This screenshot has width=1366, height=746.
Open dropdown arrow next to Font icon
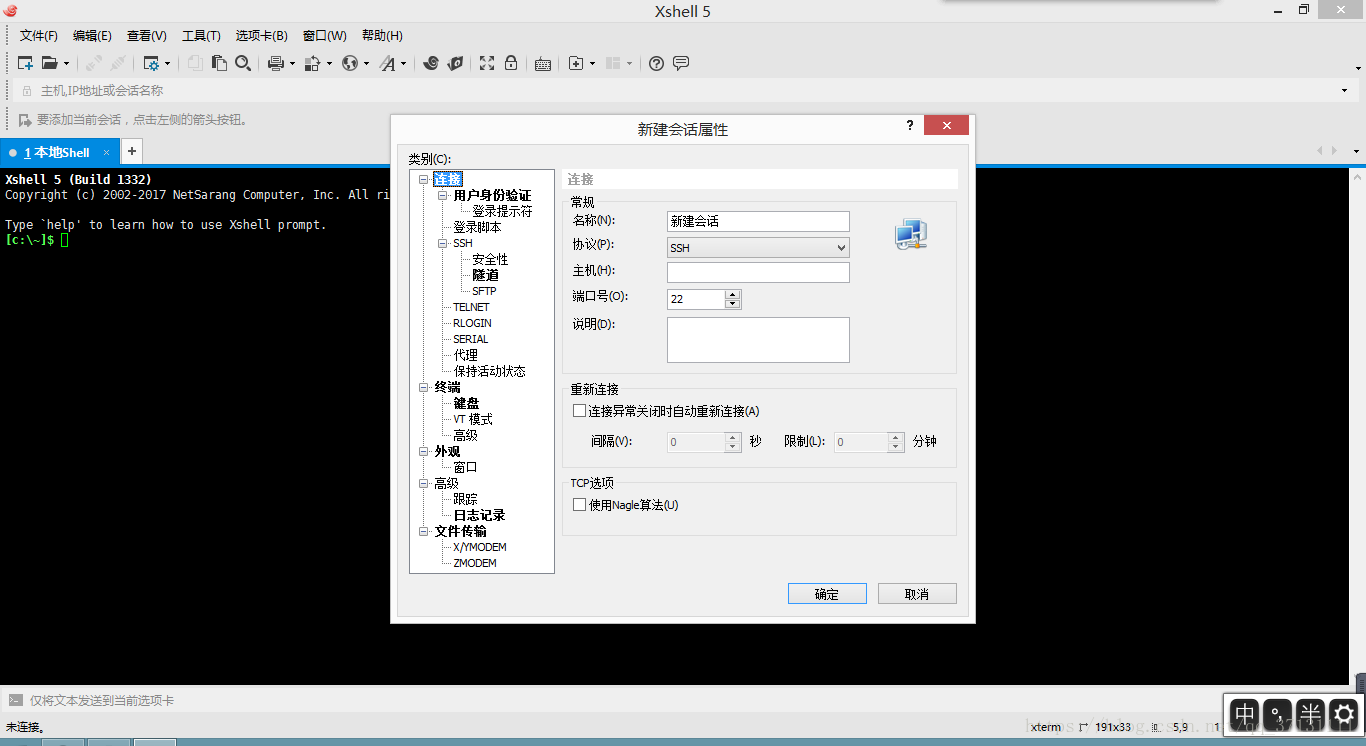pos(404,64)
